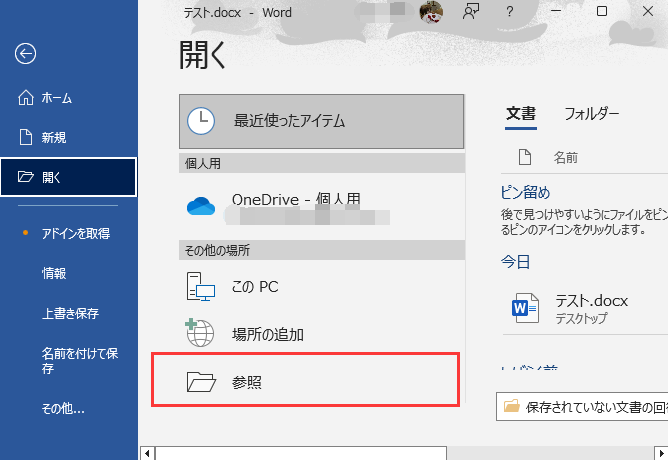Click the ピン留め section heading
Image resolution: width=668 pixels, height=460 pixels.
[525, 193]
